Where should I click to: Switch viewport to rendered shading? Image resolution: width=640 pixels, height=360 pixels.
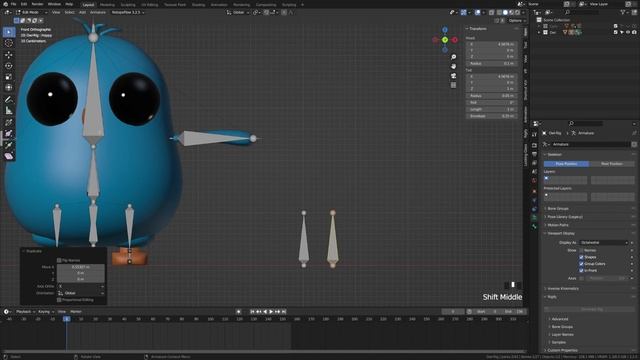click(x=517, y=13)
